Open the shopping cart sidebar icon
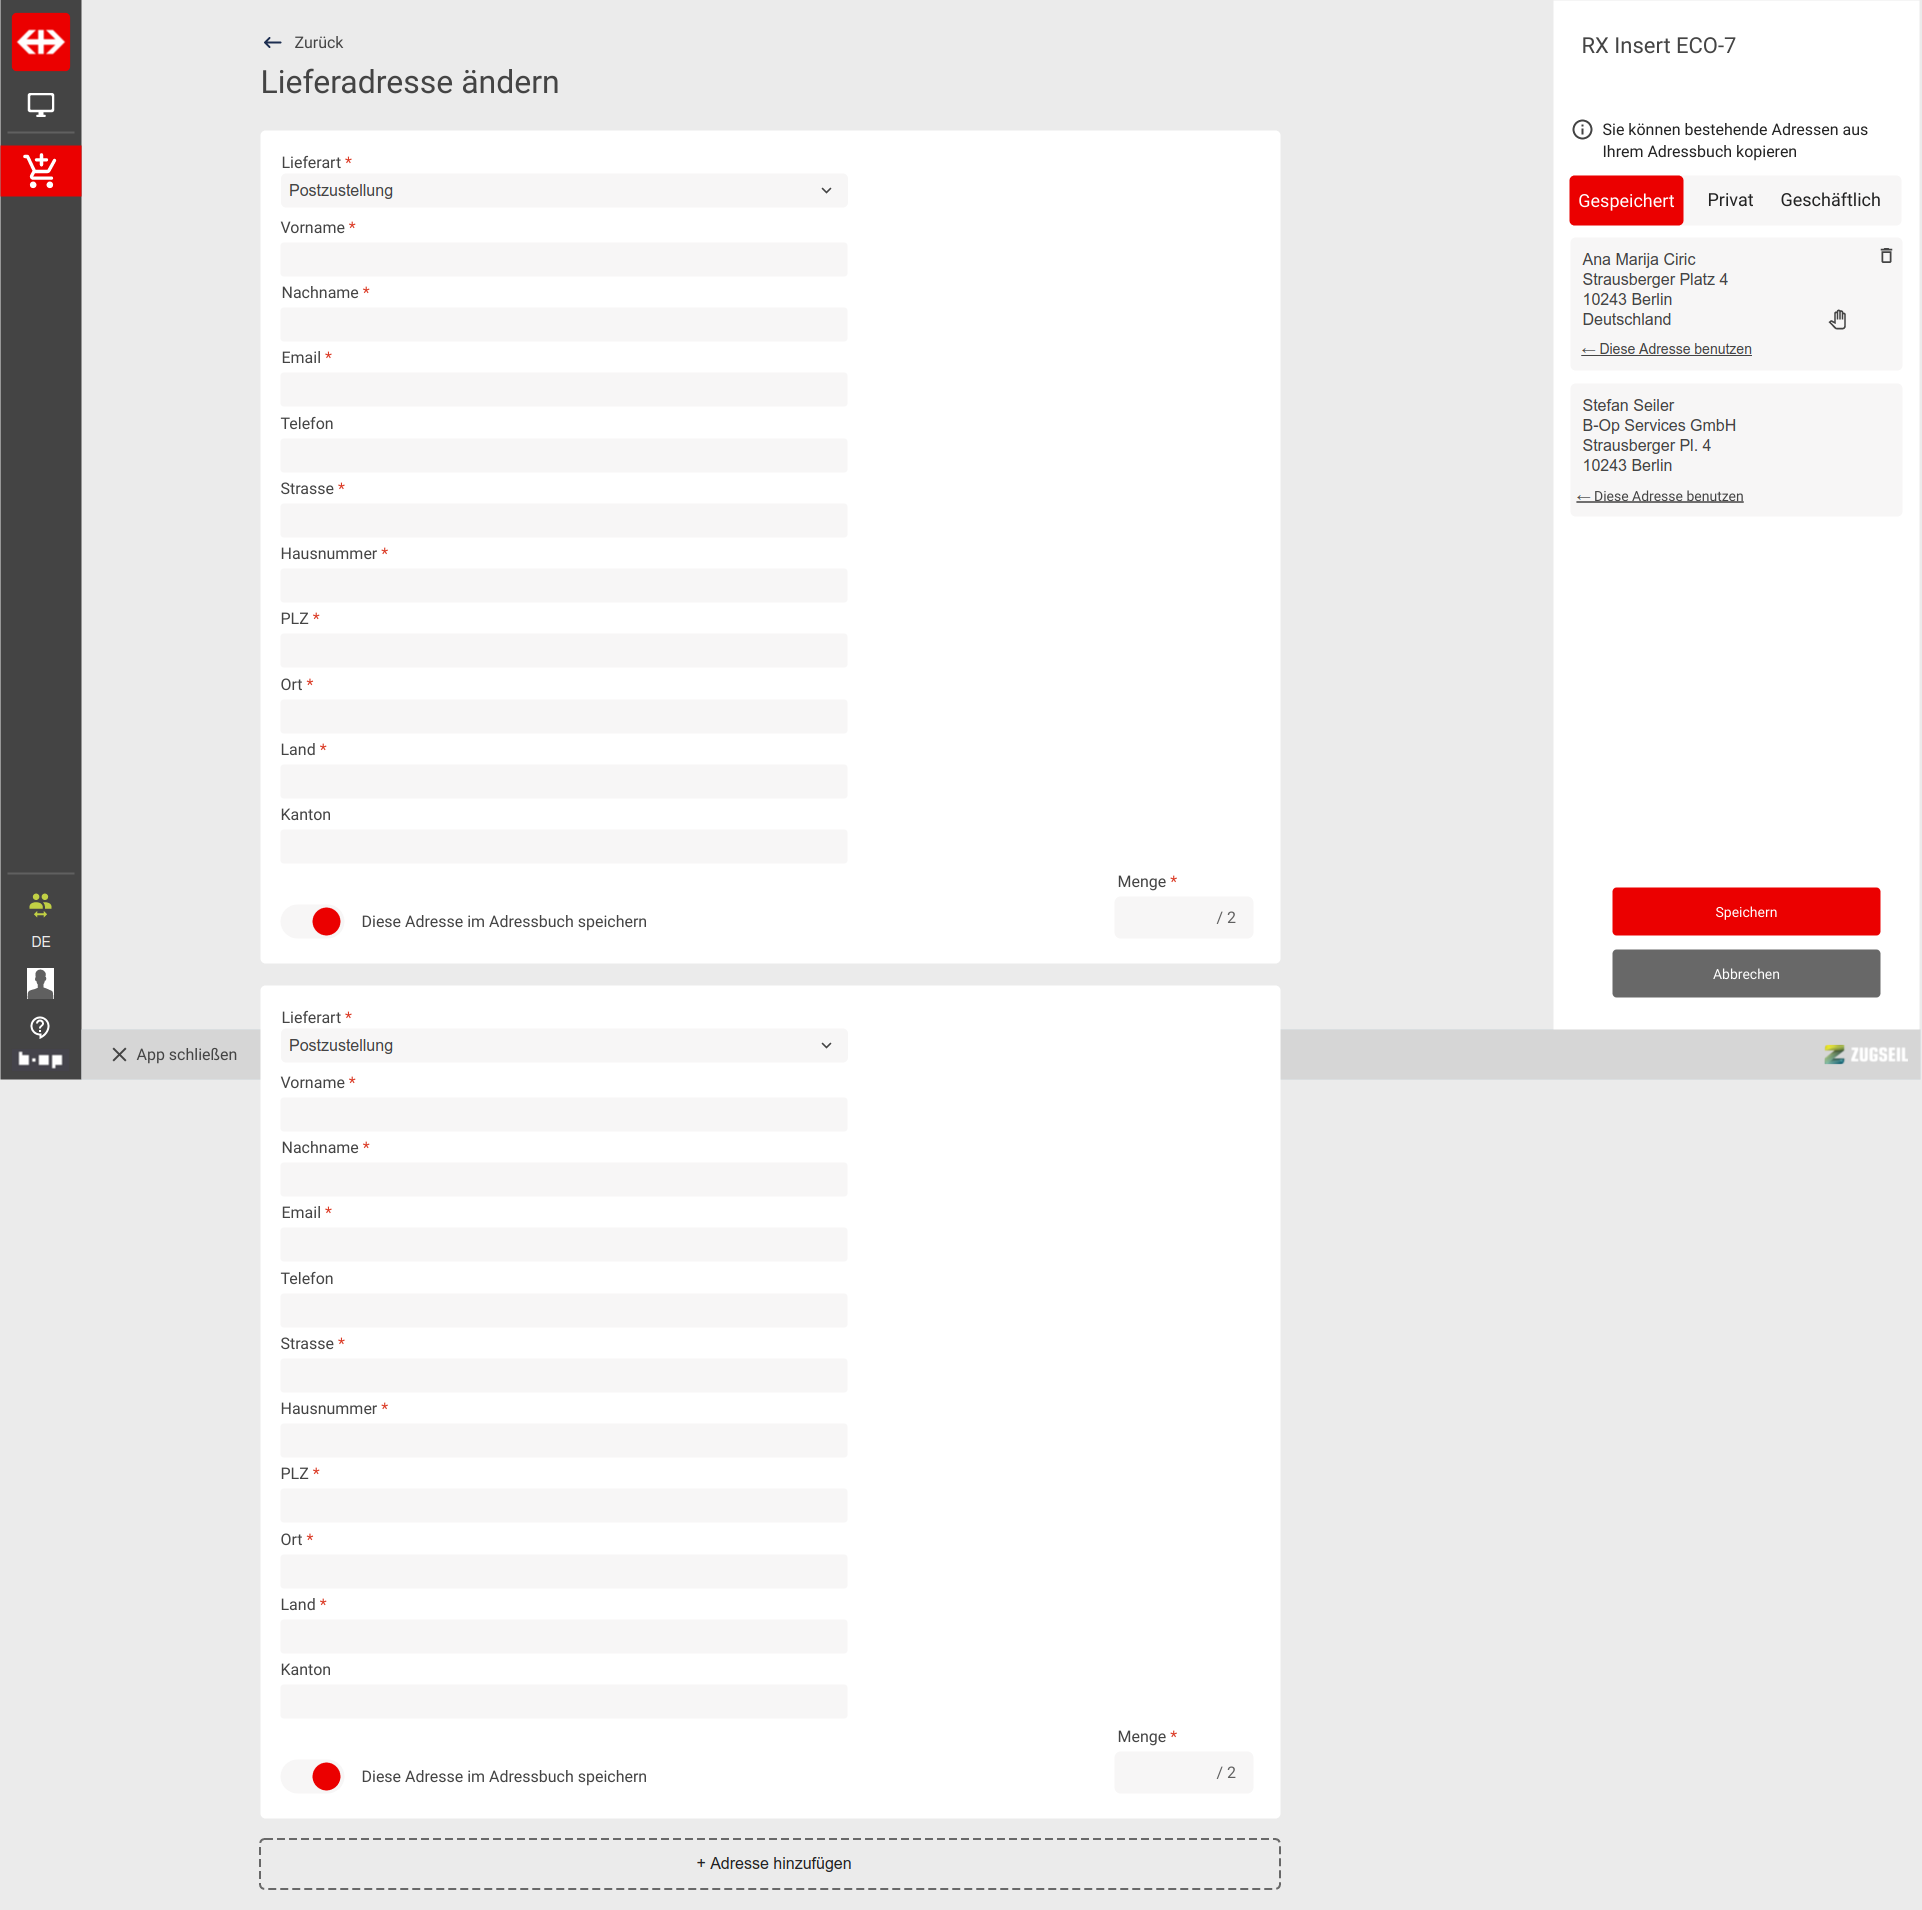Image resolution: width=1922 pixels, height=1910 pixels. pyautogui.click(x=40, y=171)
